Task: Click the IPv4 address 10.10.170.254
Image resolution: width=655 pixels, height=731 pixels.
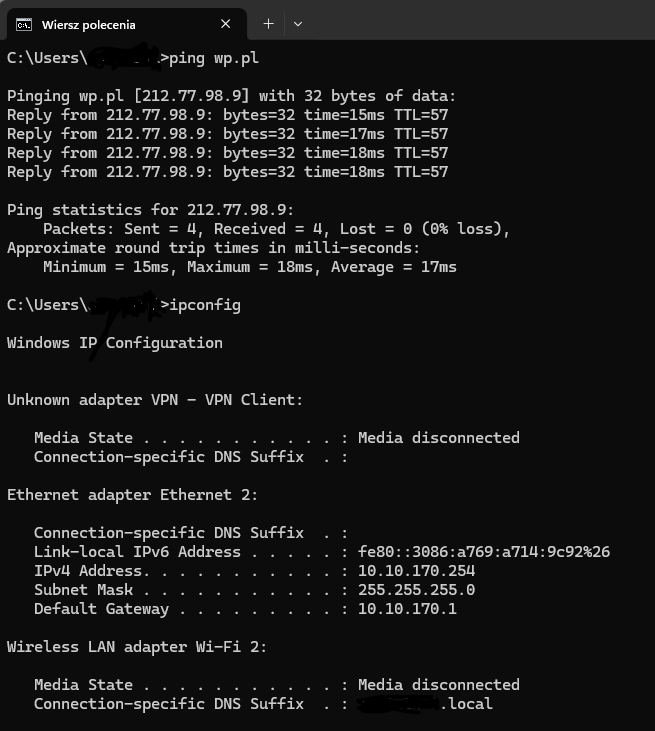Action: 416,571
